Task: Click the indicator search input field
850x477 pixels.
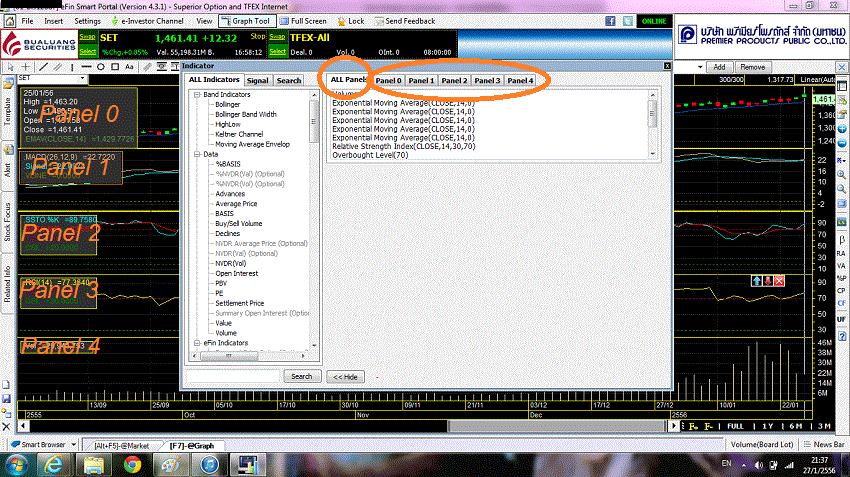Action: (233, 376)
